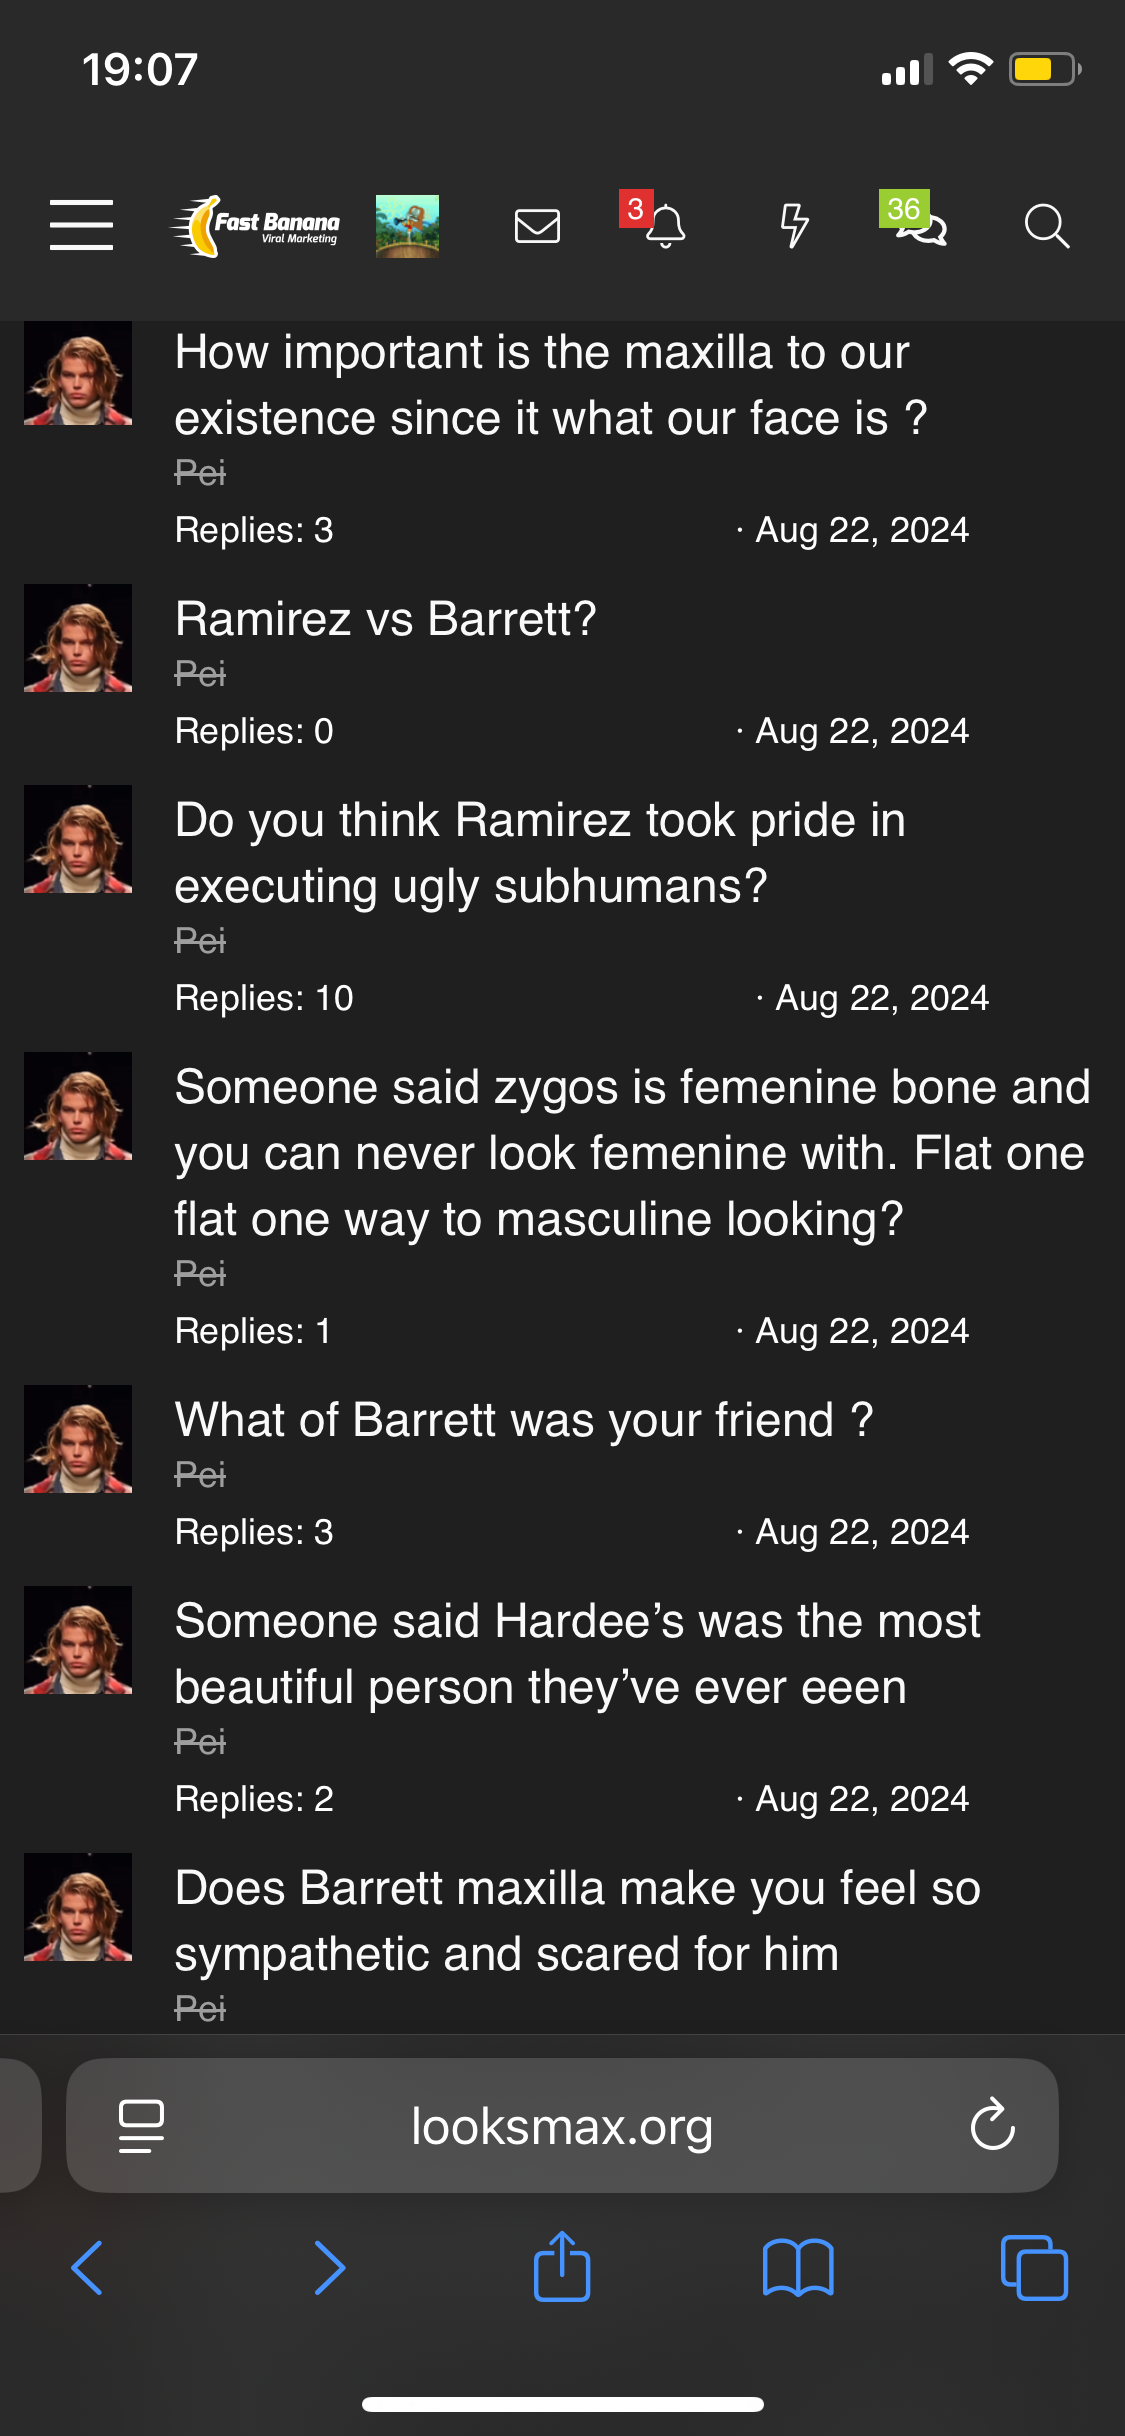This screenshot has width=1125, height=2436.
Task: Open the Hardee's most beautiful person thread
Action: 577,1654
